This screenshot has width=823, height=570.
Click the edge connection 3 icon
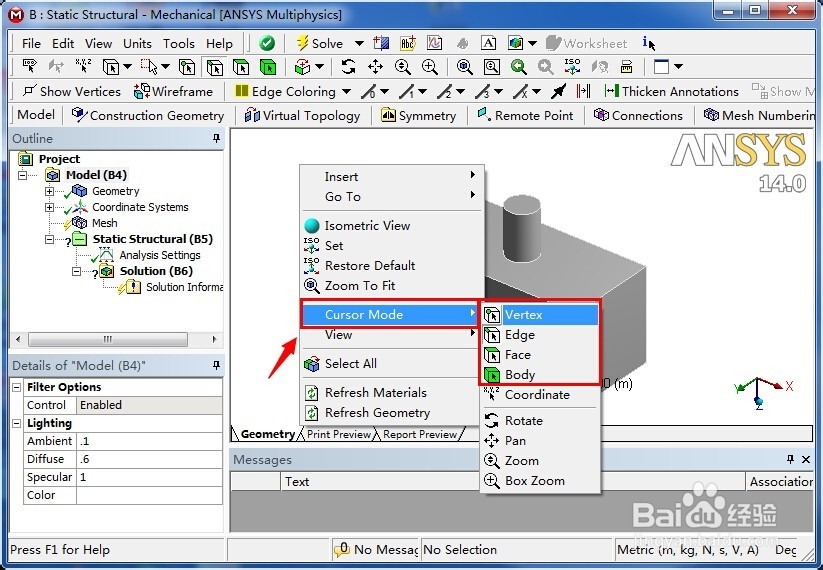483,92
